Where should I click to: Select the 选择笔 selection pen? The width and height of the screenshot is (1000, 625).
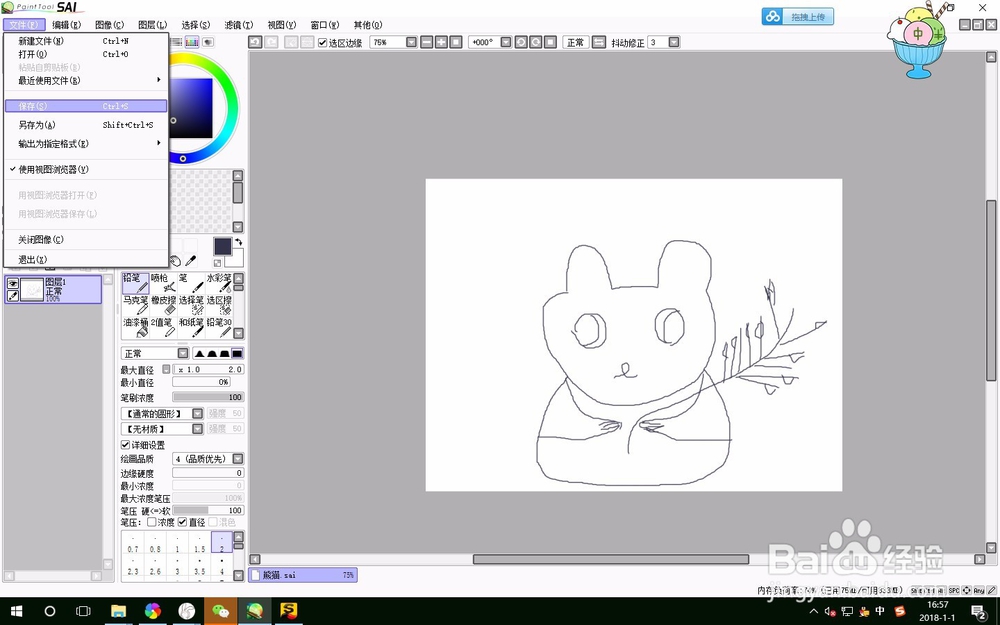click(x=191, y=305)
